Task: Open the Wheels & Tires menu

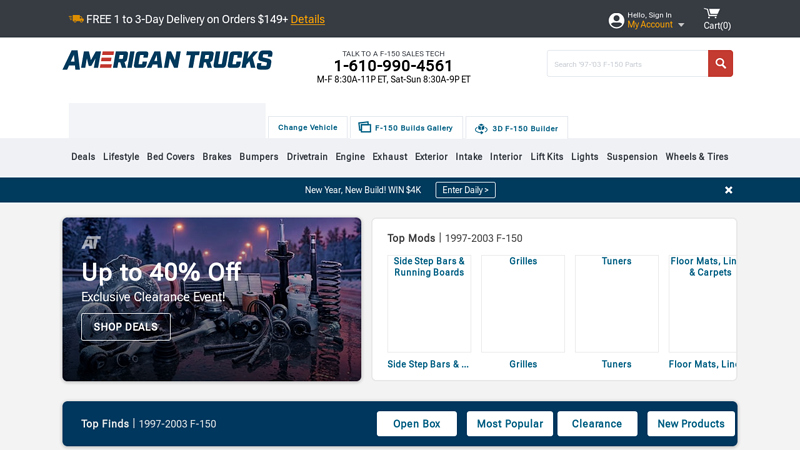Action: (x=697, y=157)
